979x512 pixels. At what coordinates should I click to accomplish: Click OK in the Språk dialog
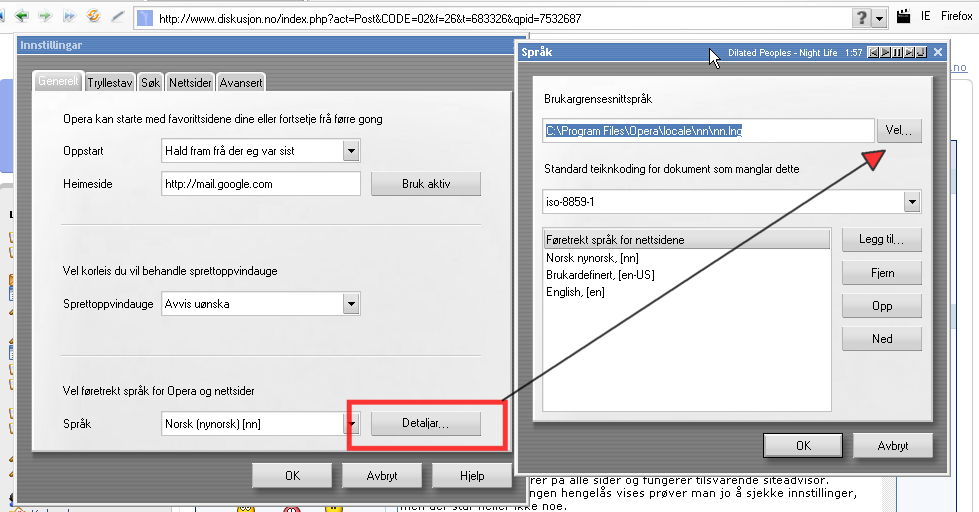[x=803, y=446]
